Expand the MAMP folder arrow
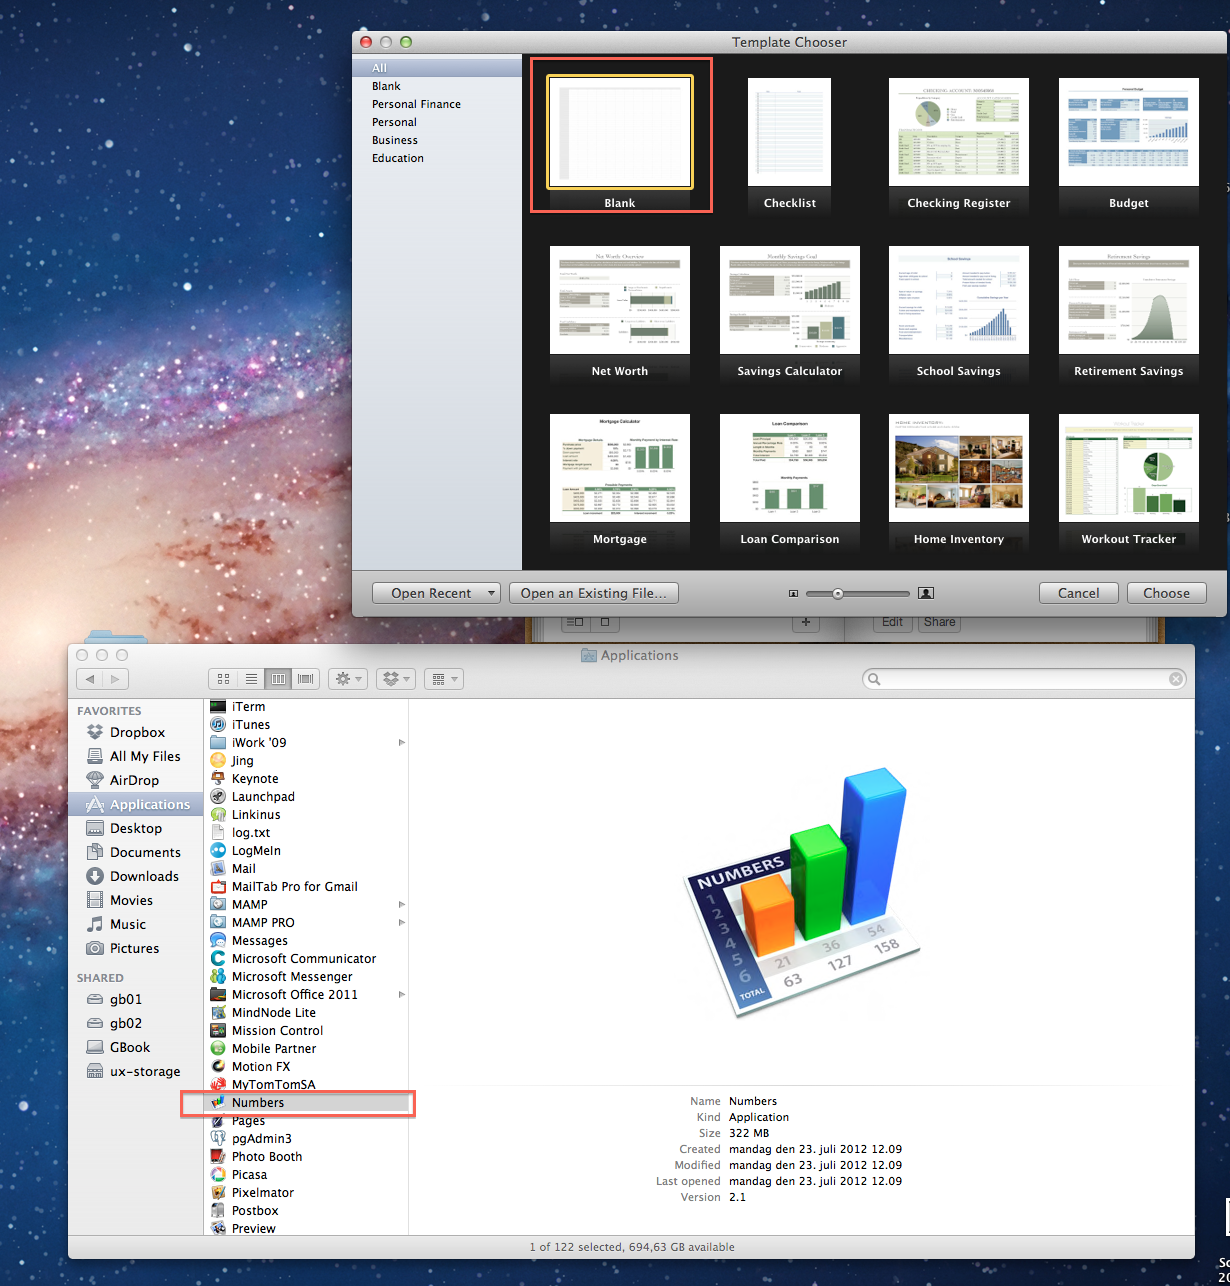1230x1286 pixels. [401, 905]
